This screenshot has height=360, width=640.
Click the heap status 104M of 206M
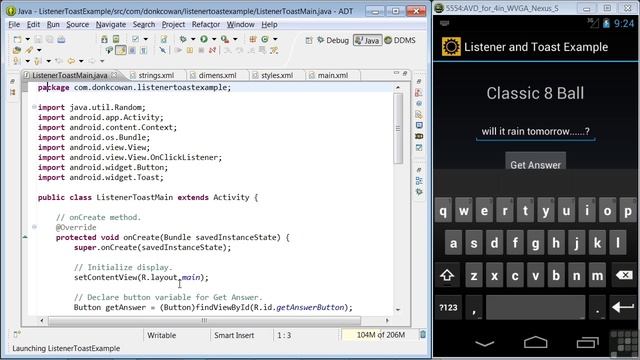click(380, 335)
